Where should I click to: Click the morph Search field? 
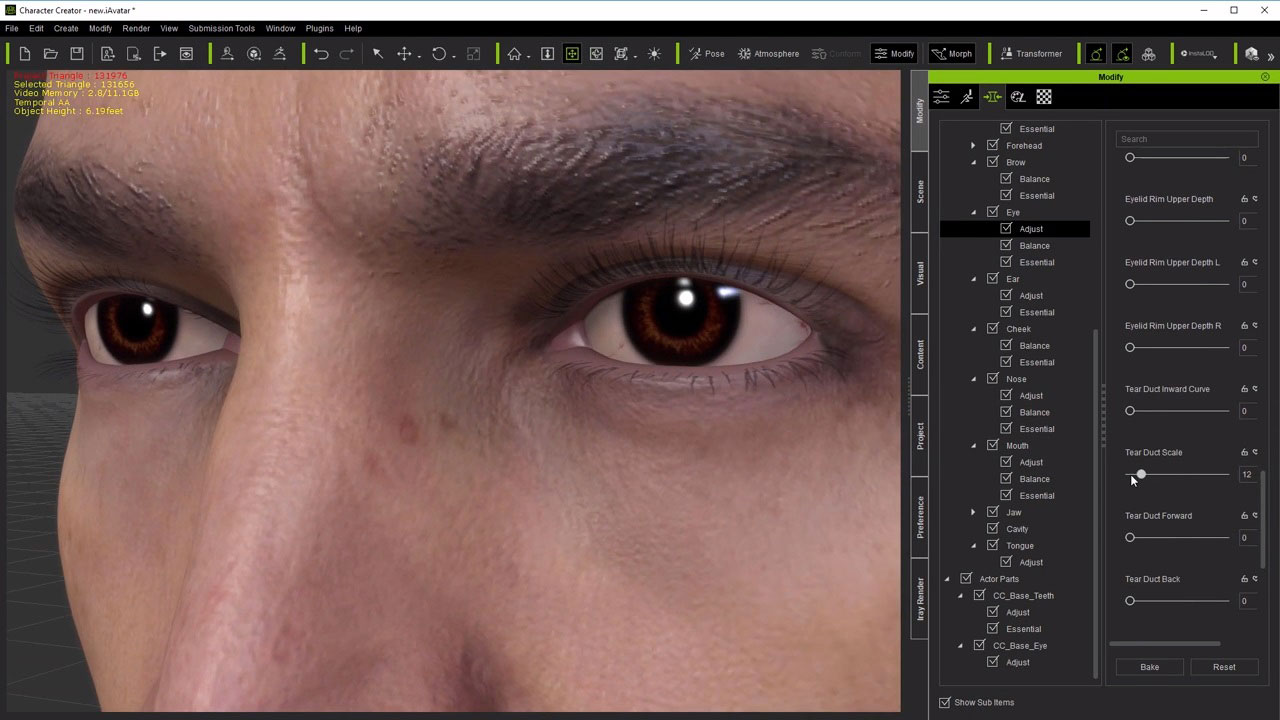[1186, 139]
